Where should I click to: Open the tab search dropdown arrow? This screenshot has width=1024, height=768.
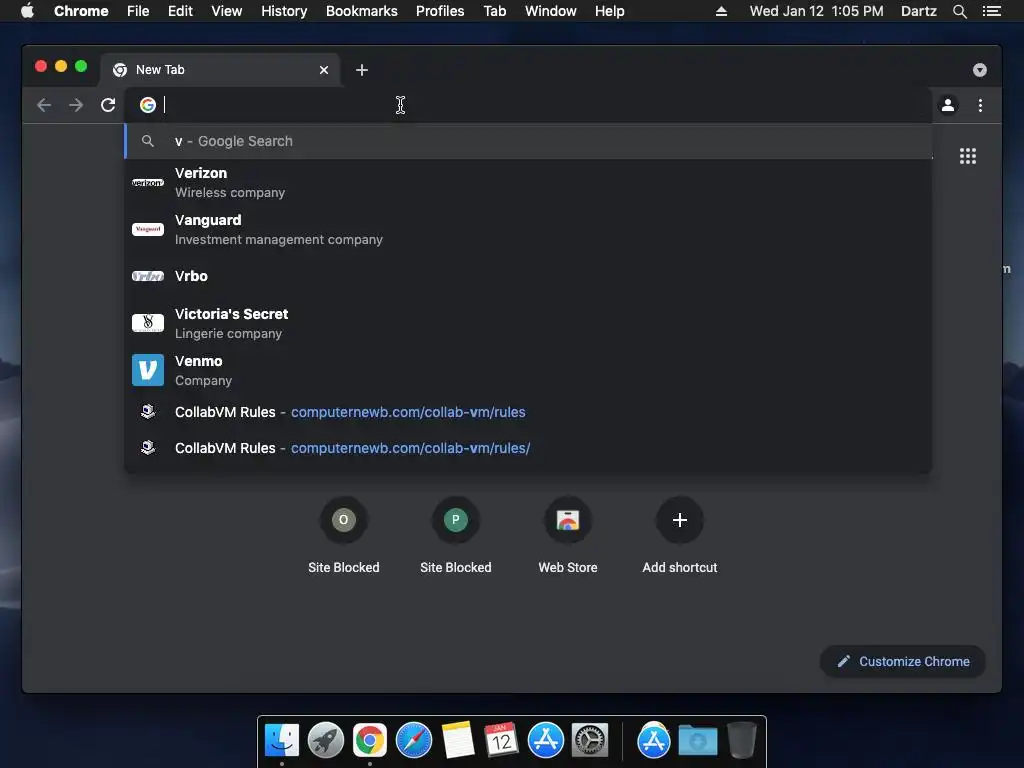[x=980, y=70]
